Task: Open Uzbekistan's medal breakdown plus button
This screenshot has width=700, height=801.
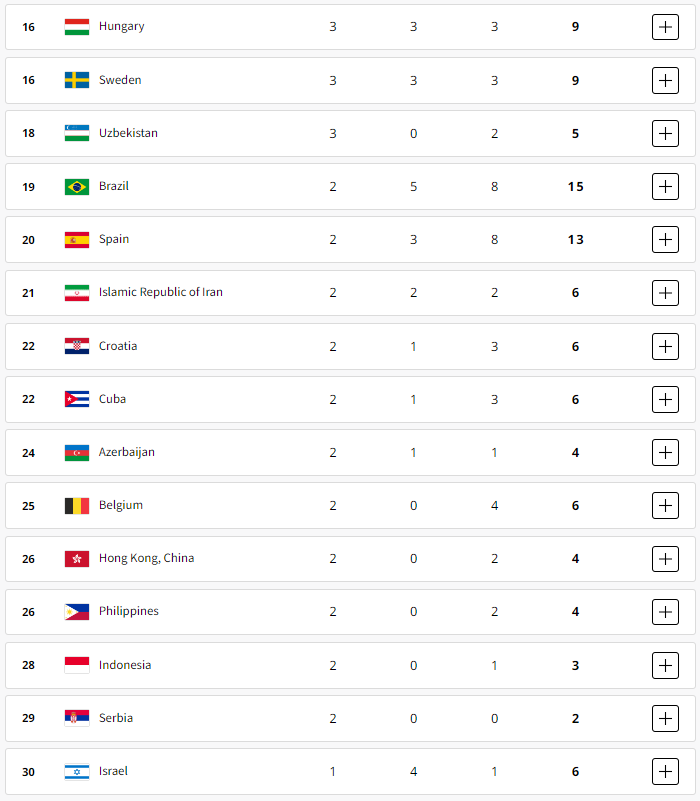Action: (665, 133)
